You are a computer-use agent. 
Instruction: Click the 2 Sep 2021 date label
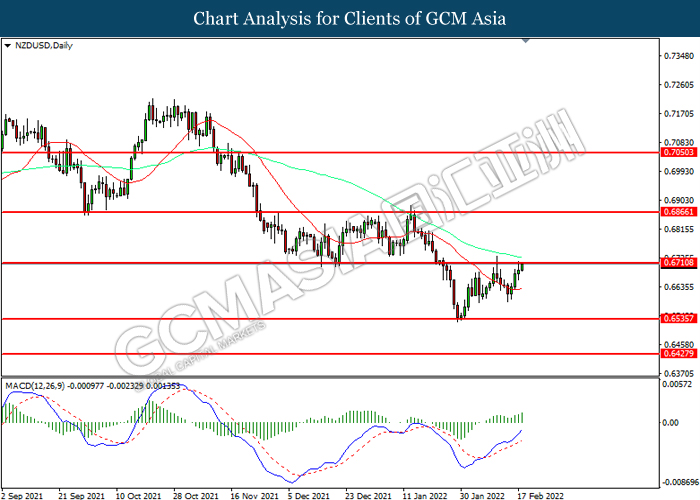[23, 496]
